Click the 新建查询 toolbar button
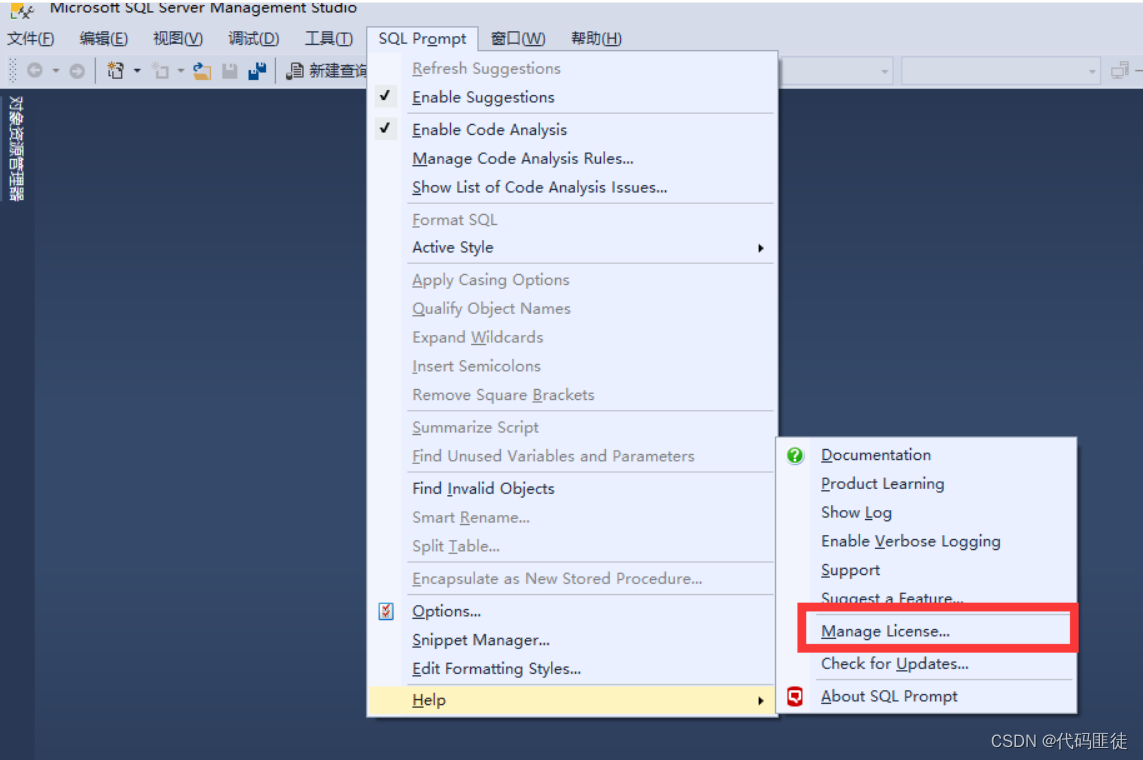This screenshot has height=760, width=1143. tap(327, 71)
